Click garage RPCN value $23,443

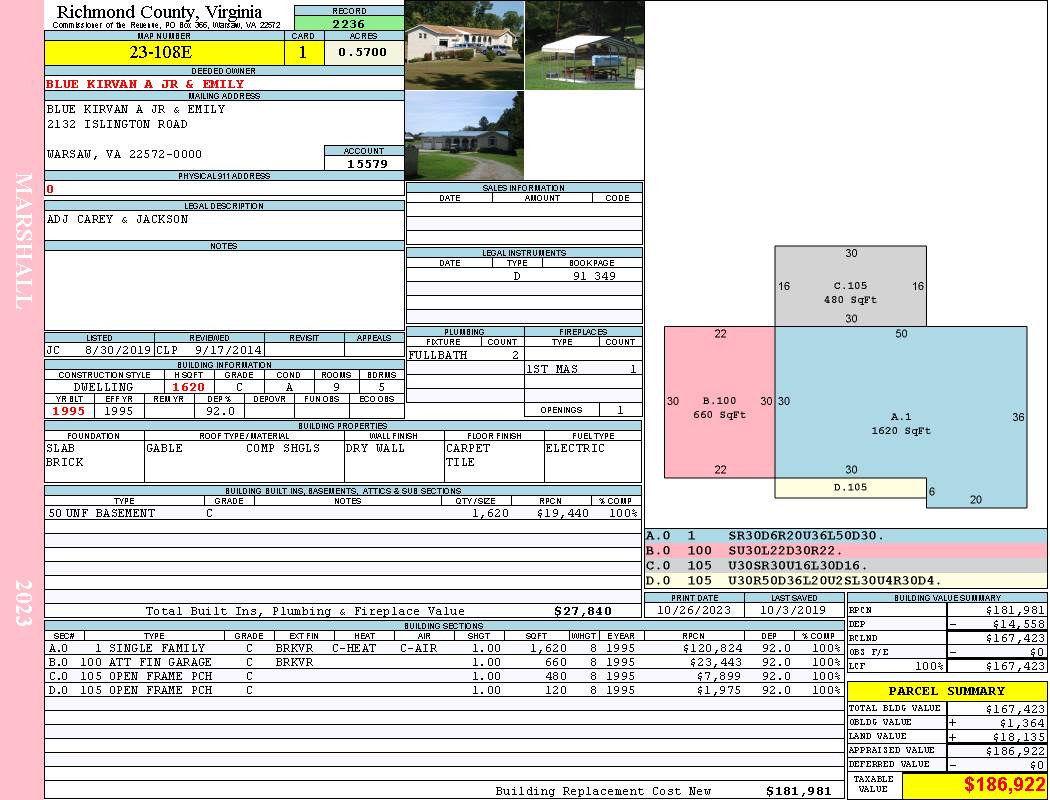[715, 663]
